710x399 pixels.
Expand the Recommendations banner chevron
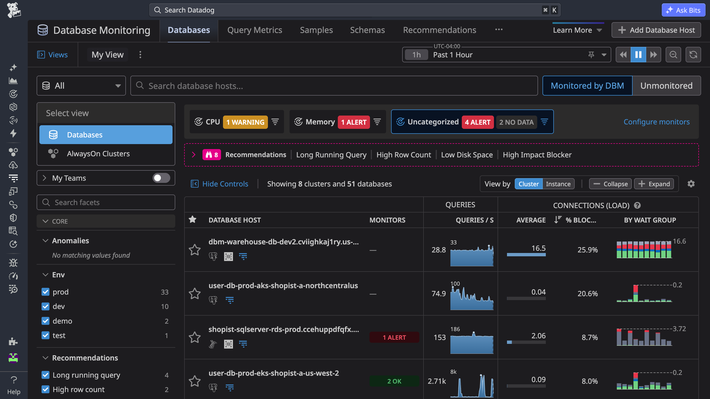coord(194,155)
